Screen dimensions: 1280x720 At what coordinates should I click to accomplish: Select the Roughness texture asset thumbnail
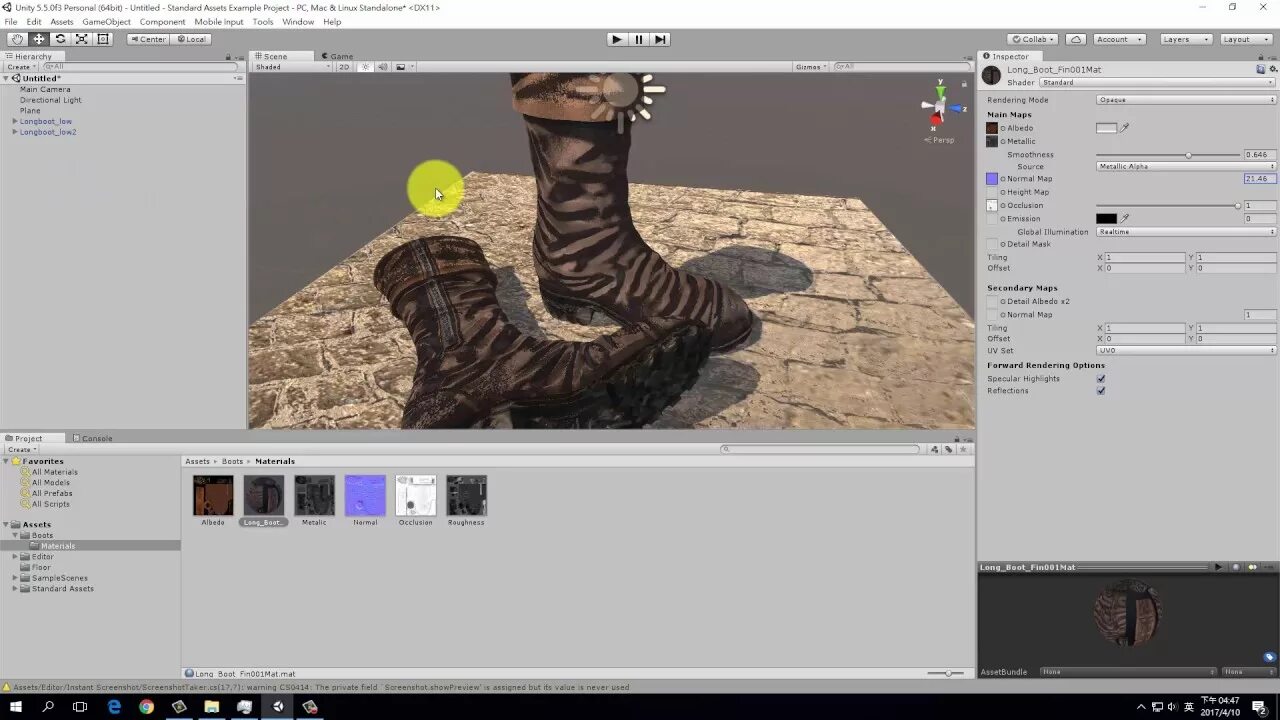[x=466, y=496]
